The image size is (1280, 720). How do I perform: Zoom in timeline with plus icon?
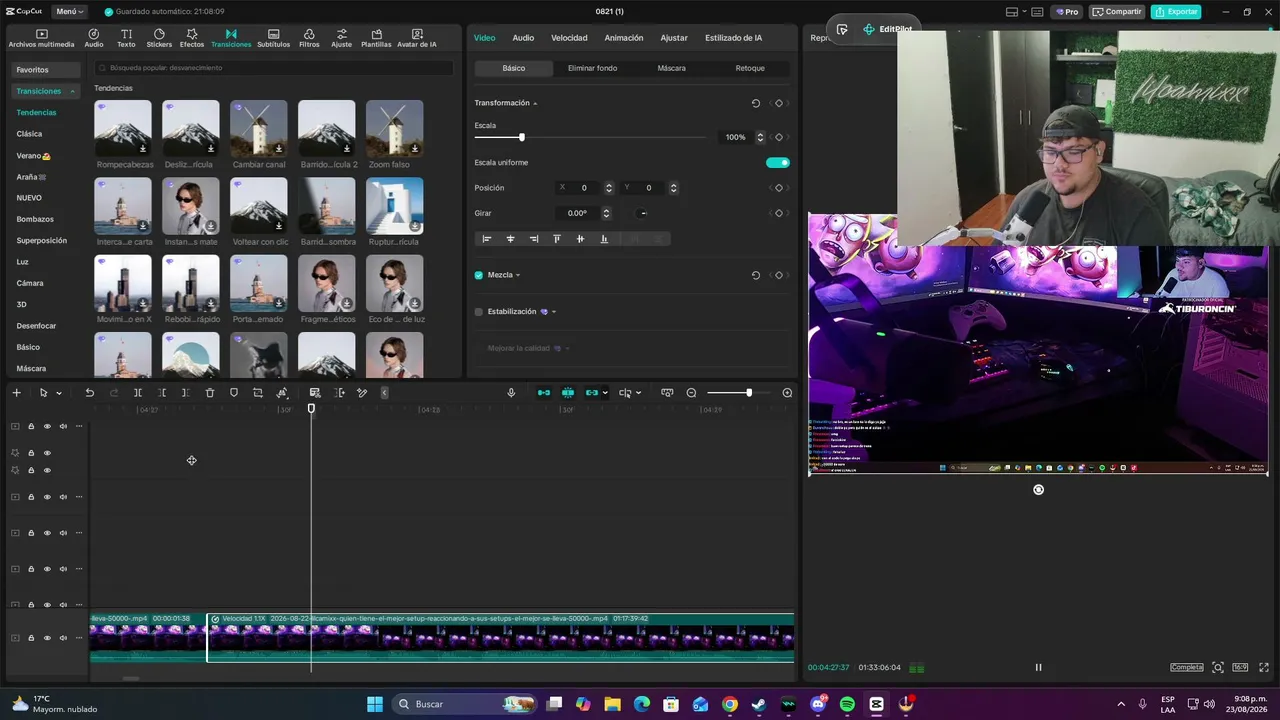[x=787, y=393]
